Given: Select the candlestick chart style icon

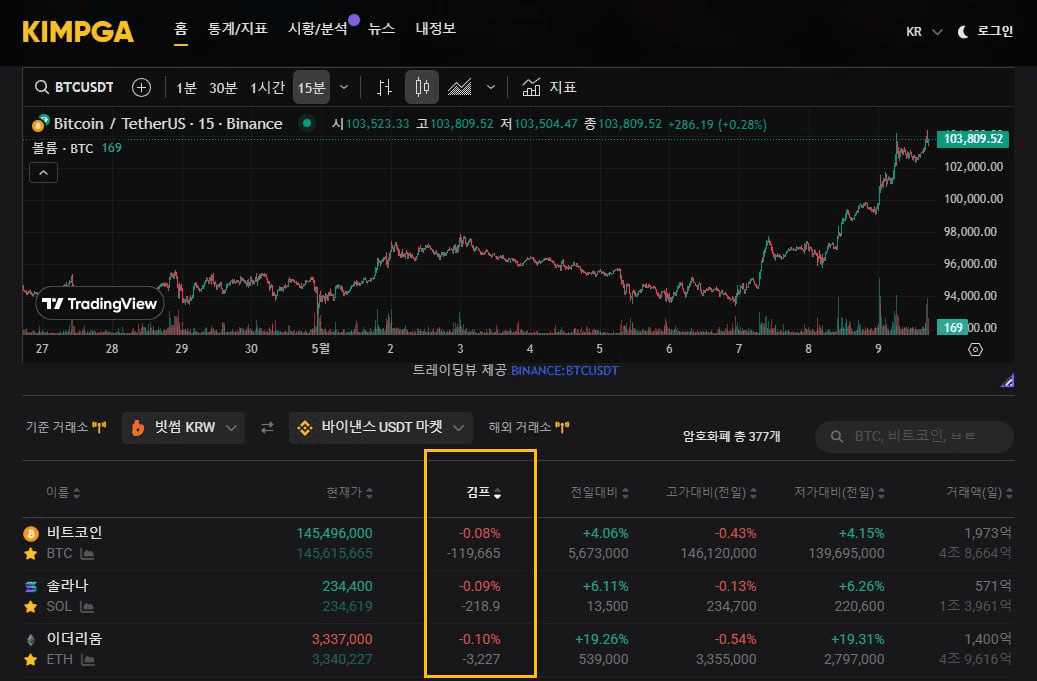Looking at the screenshot, I should click(422, 87).
